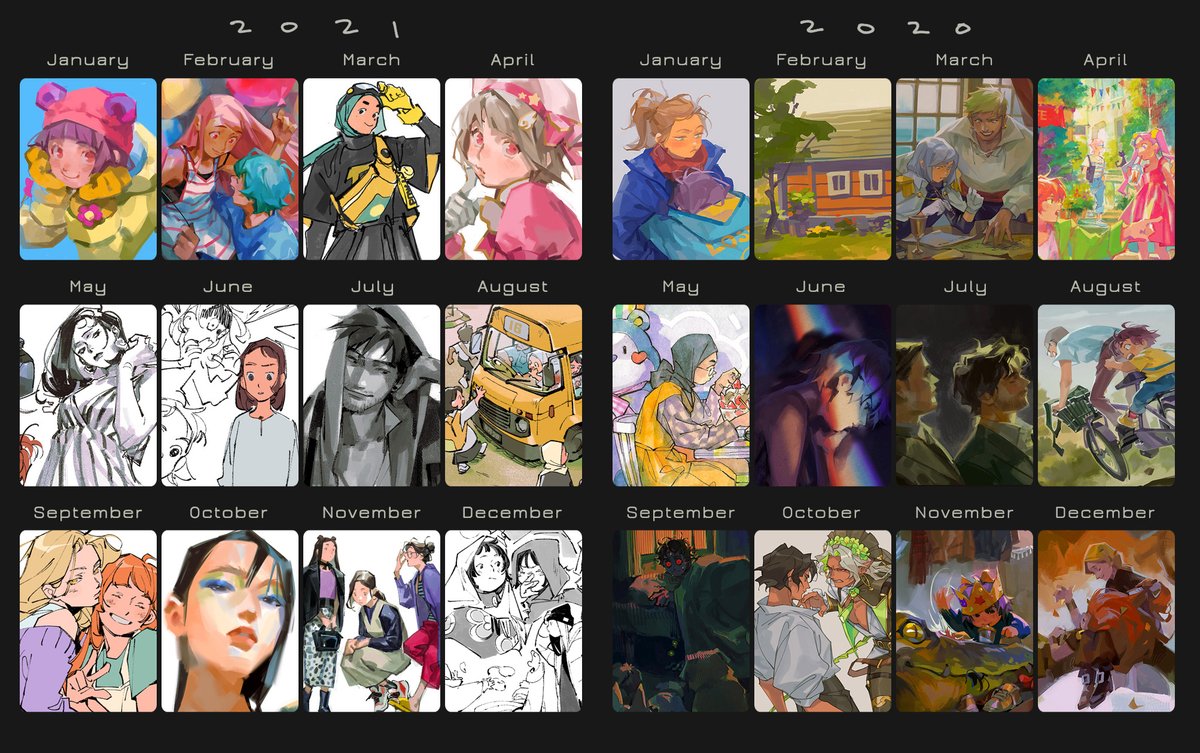Click the February label under 2020
The width and height of the screenshot is (1200, 753).
pos(822,61)
